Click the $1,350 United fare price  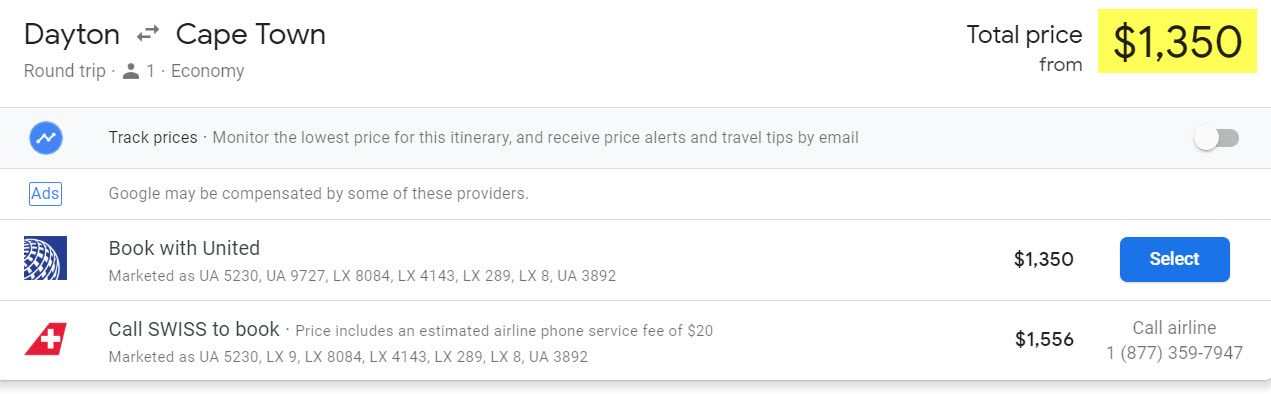[1044, 260]
